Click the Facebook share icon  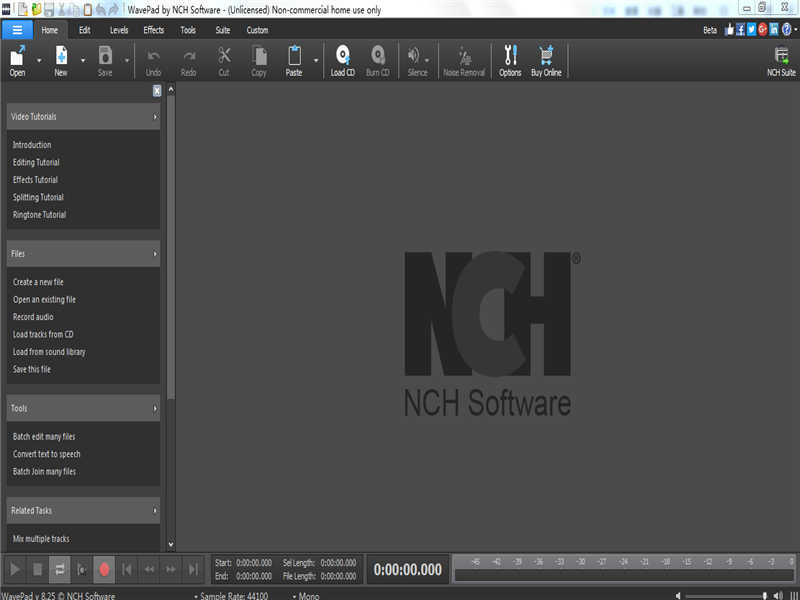pos(740,30)
